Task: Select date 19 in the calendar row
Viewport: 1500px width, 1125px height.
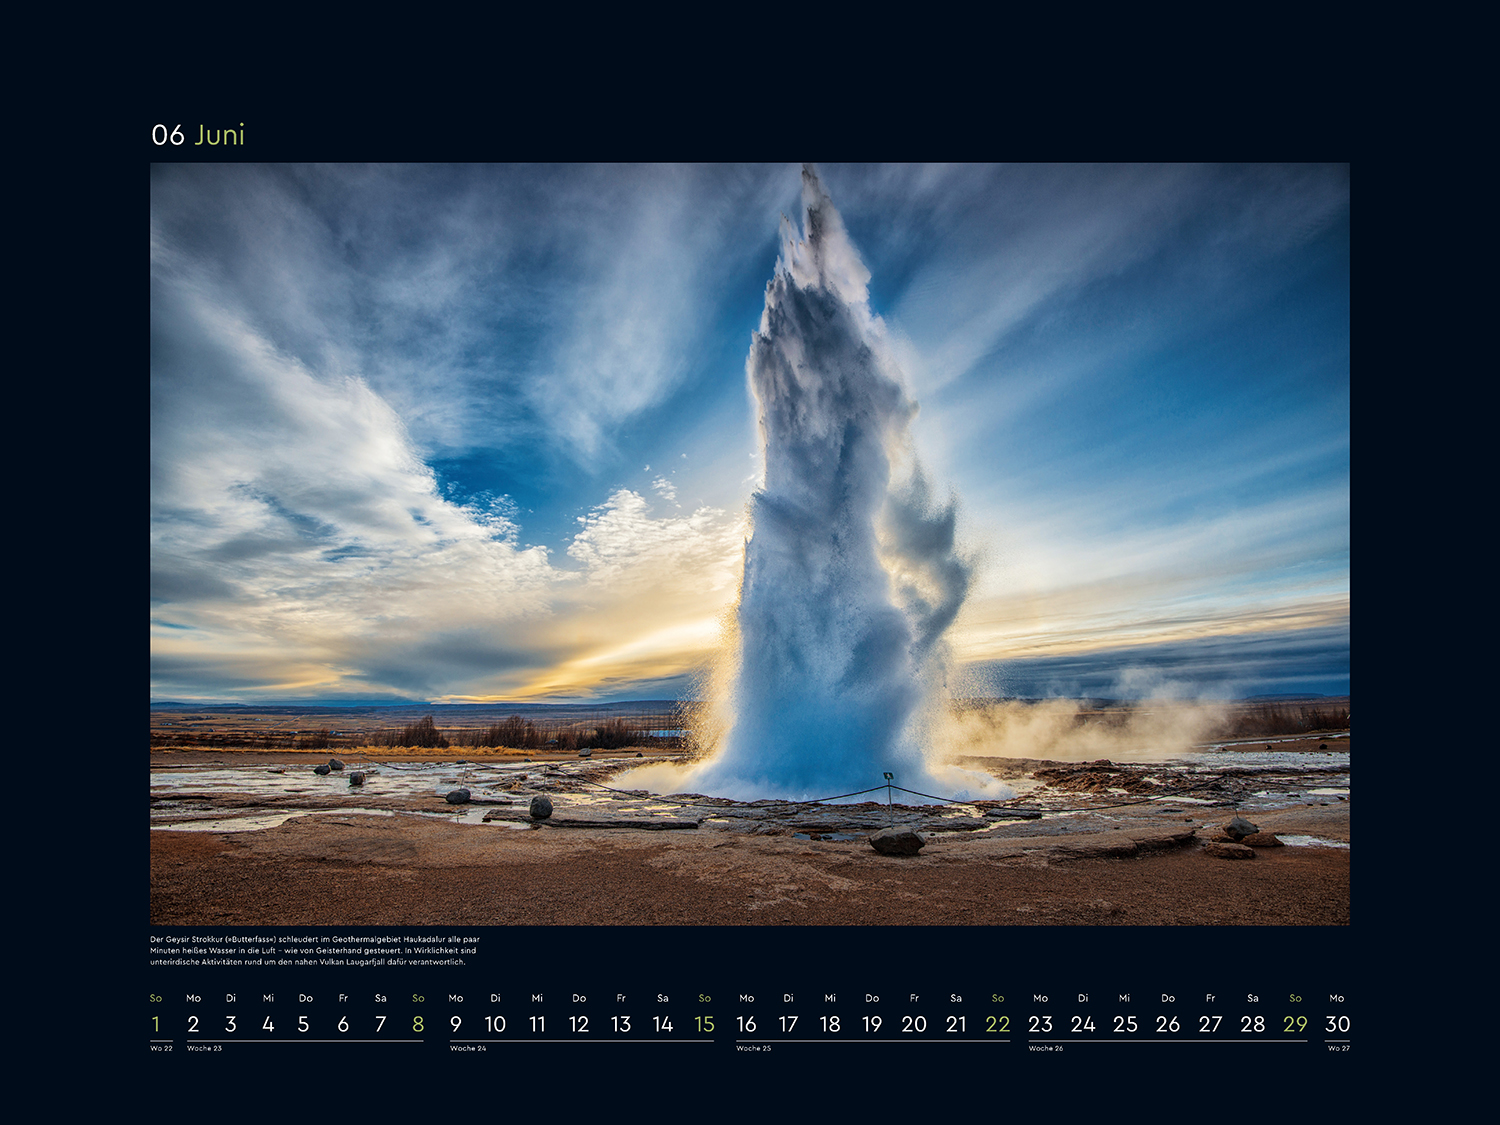Action: (x=872, y=1024)
